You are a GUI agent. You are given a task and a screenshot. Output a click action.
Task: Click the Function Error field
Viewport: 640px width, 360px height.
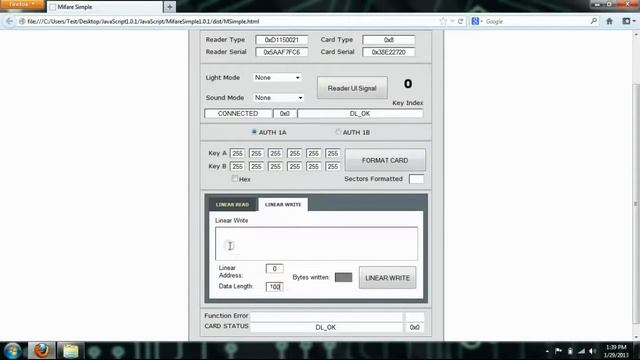(x=326, y=316)
